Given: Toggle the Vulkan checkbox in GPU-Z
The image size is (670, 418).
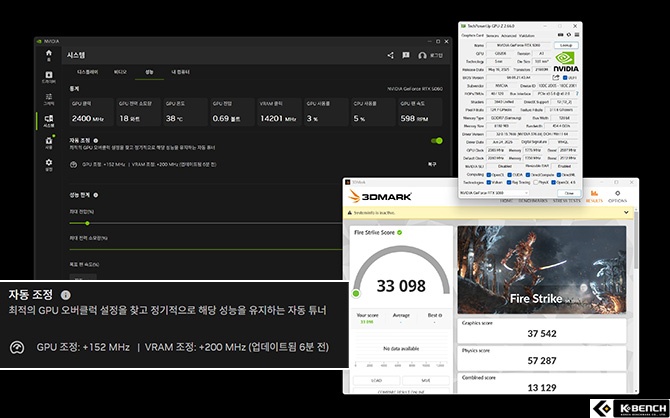Looking at the screenshot, I should click(x=488, y=183).
